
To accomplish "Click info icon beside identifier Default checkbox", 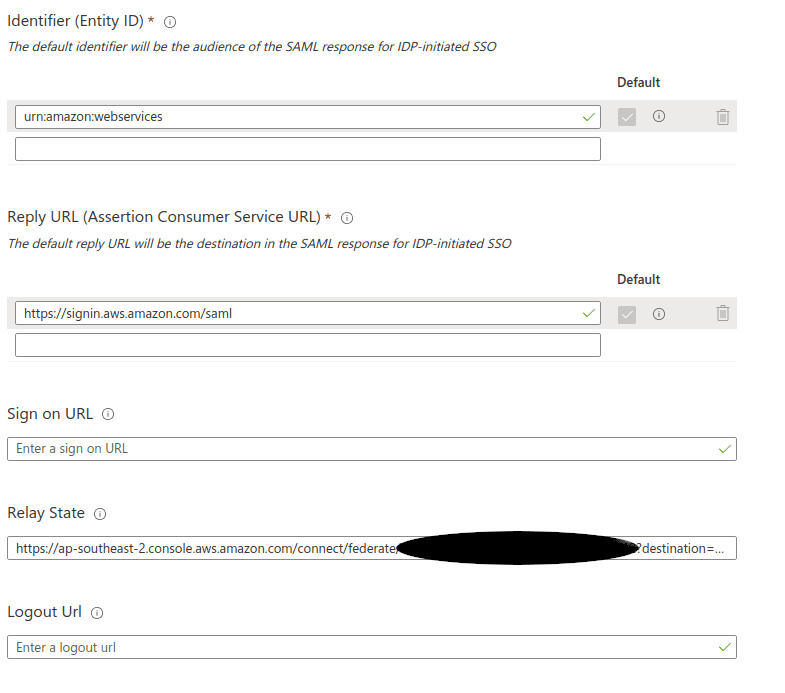I will tap(659, 116).
